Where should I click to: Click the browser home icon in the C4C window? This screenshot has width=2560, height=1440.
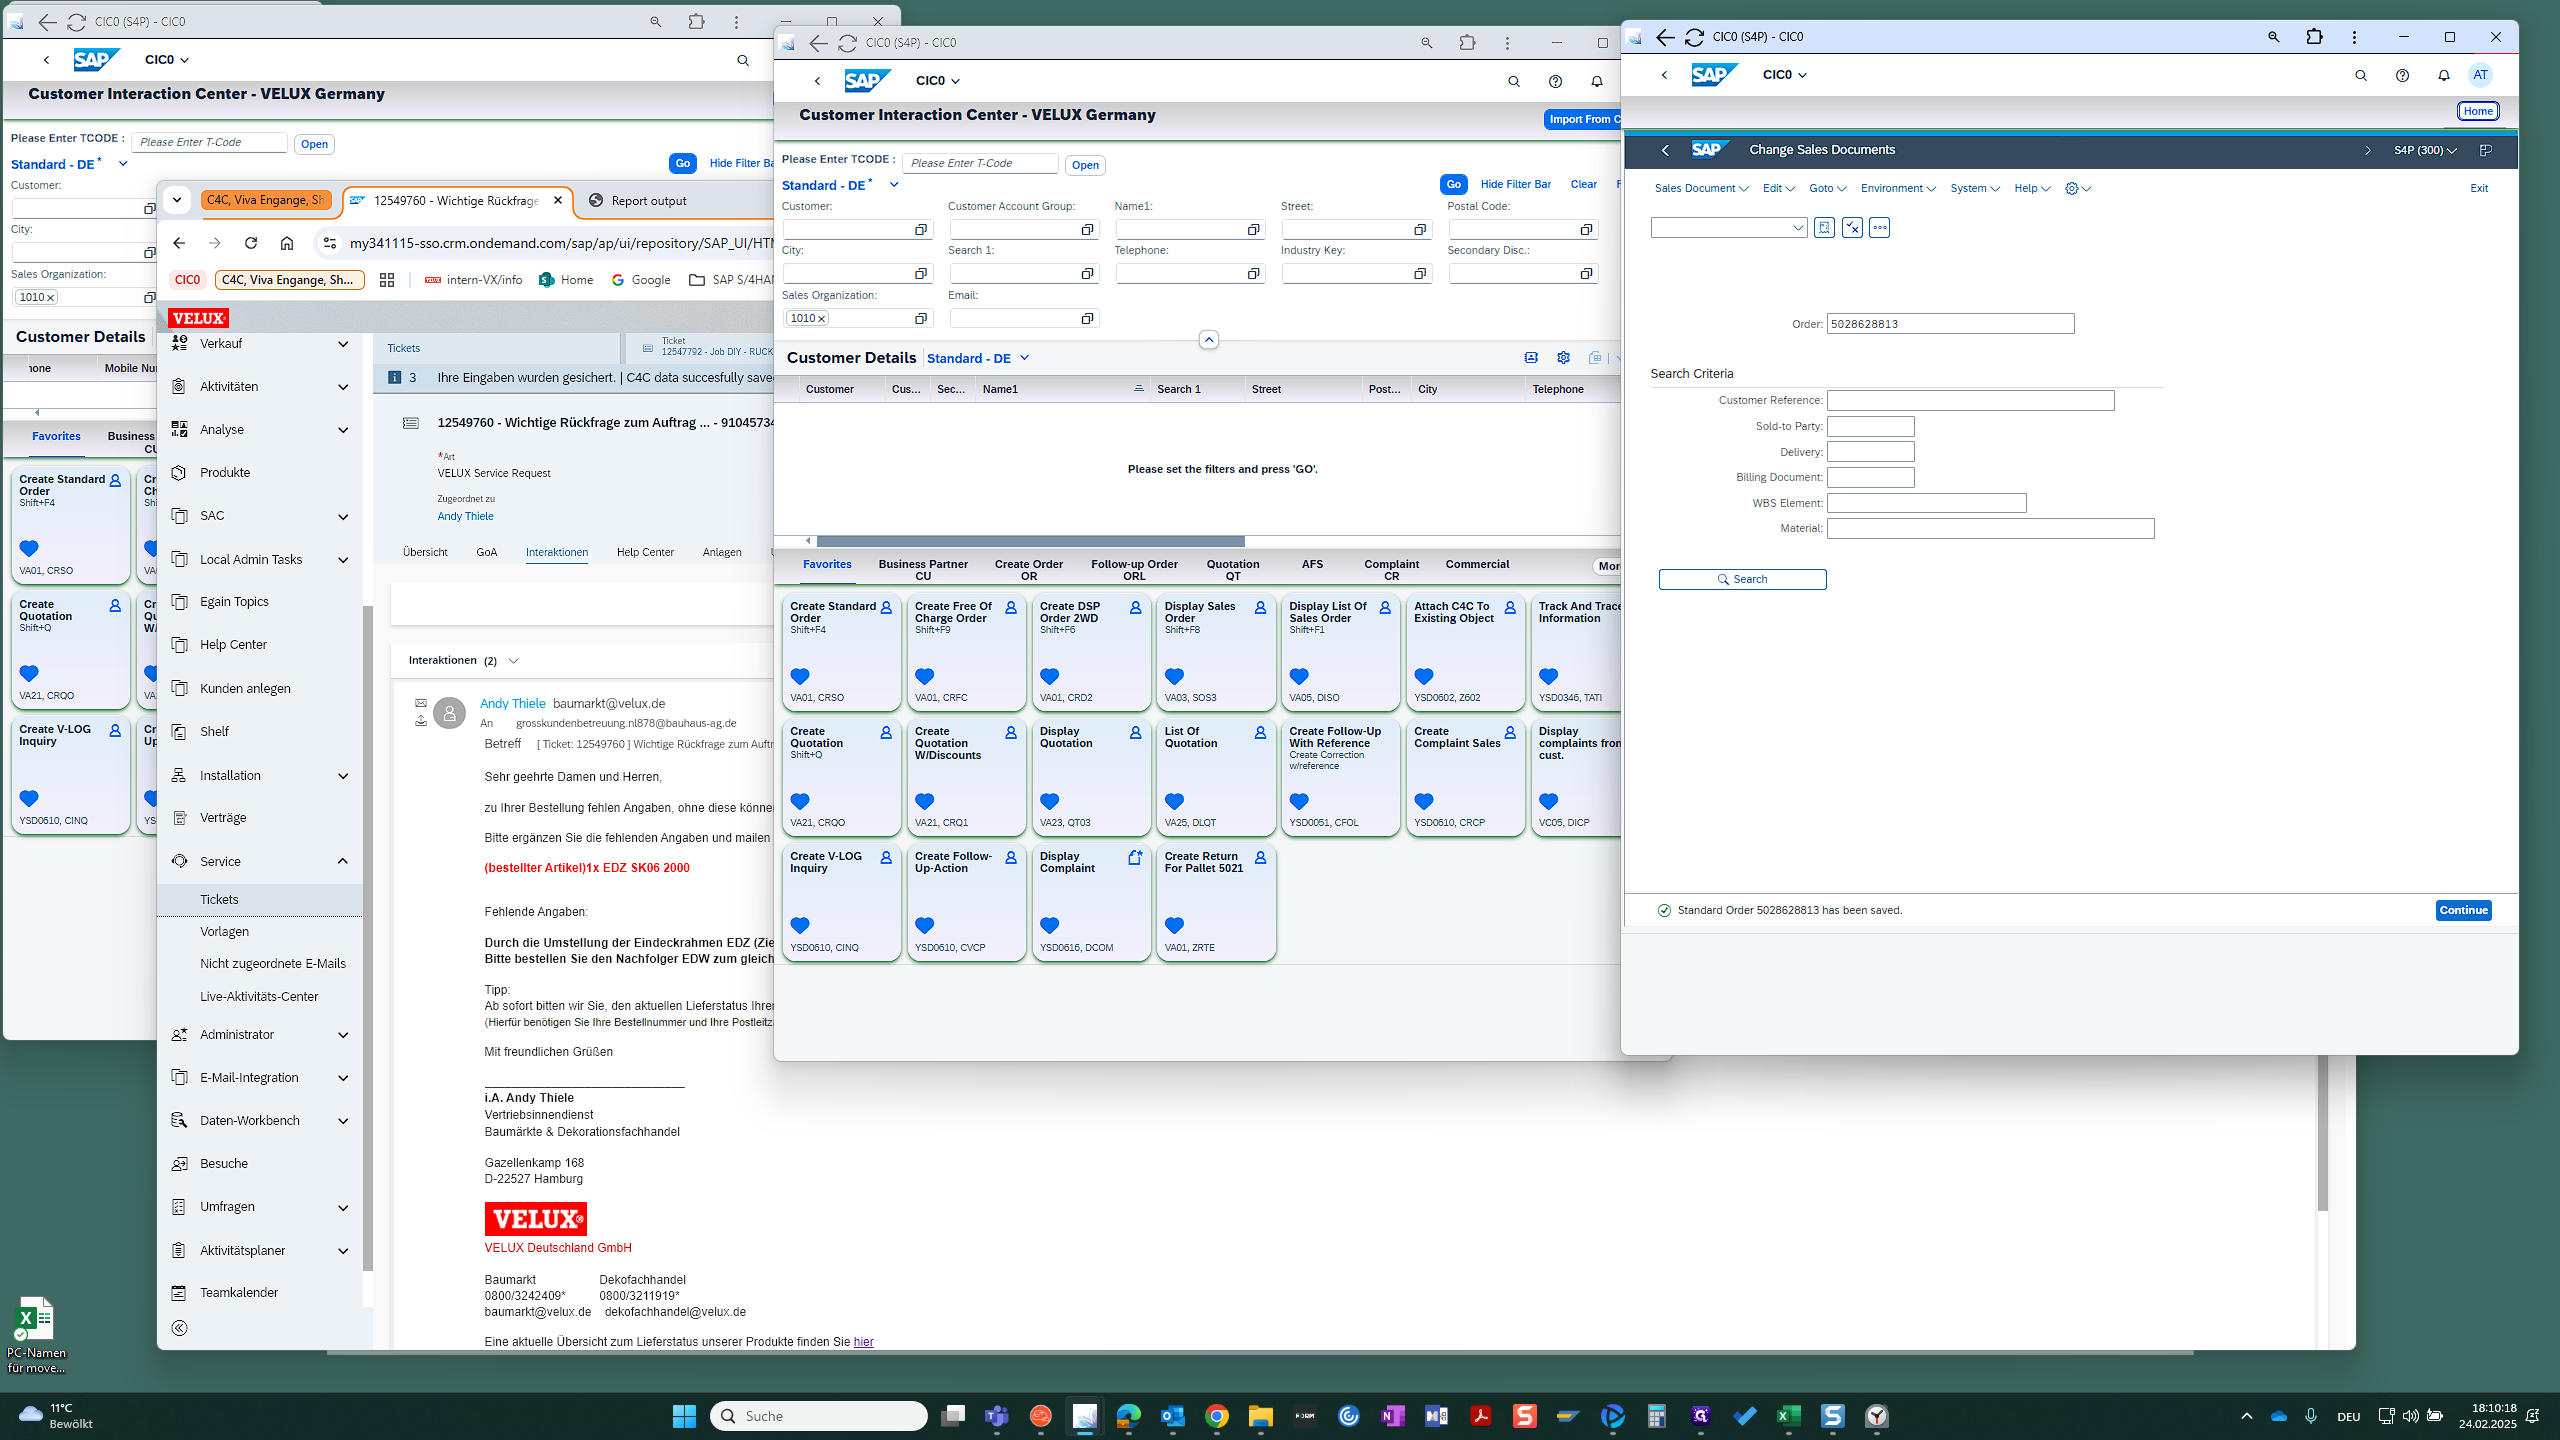point(287,243)
